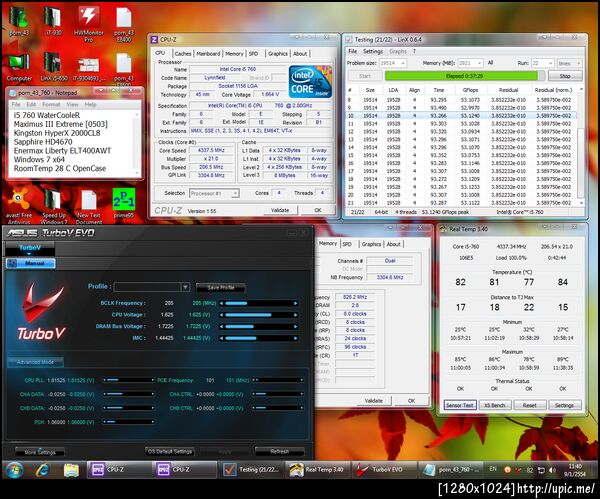600x499 pixels.
Task: Adjust DRAM Bus Voltage slider
Action: (x=259, y=327)
